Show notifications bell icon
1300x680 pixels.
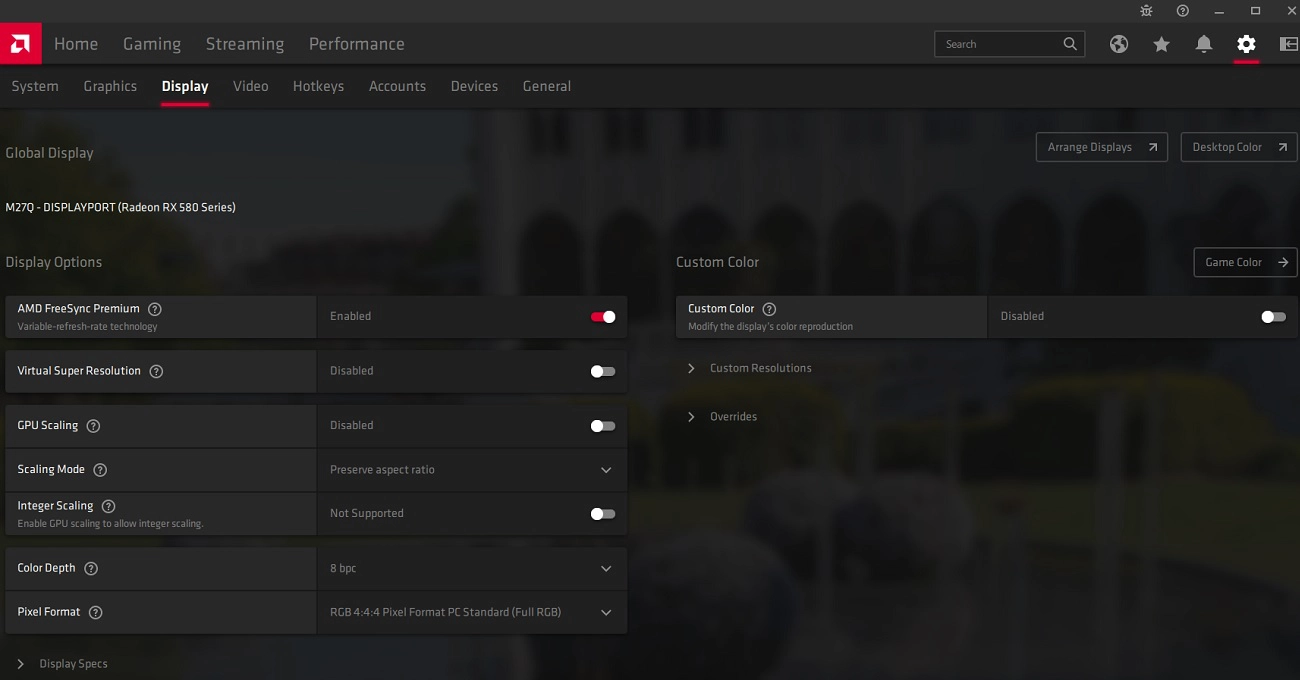tap(1204, 44)
